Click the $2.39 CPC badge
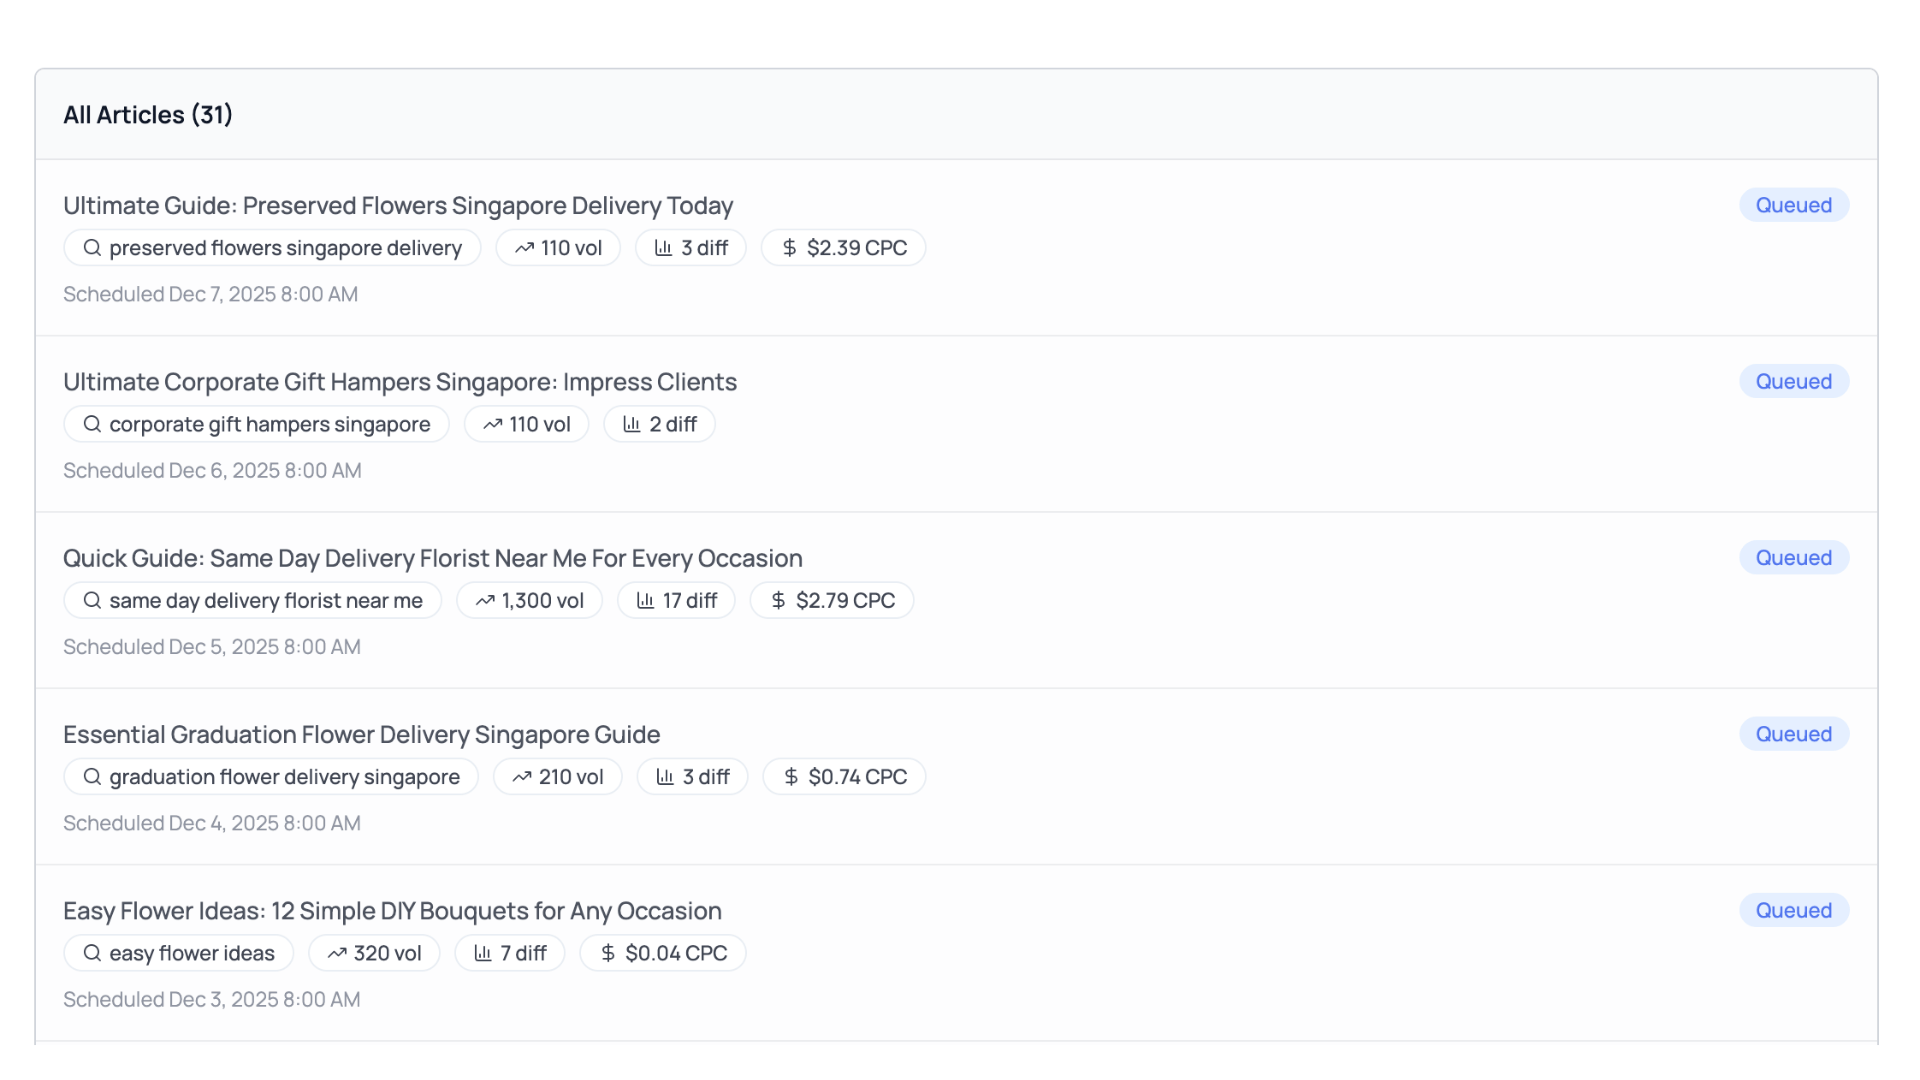This screenshot has height=1080, width=1920. [843, 247]
